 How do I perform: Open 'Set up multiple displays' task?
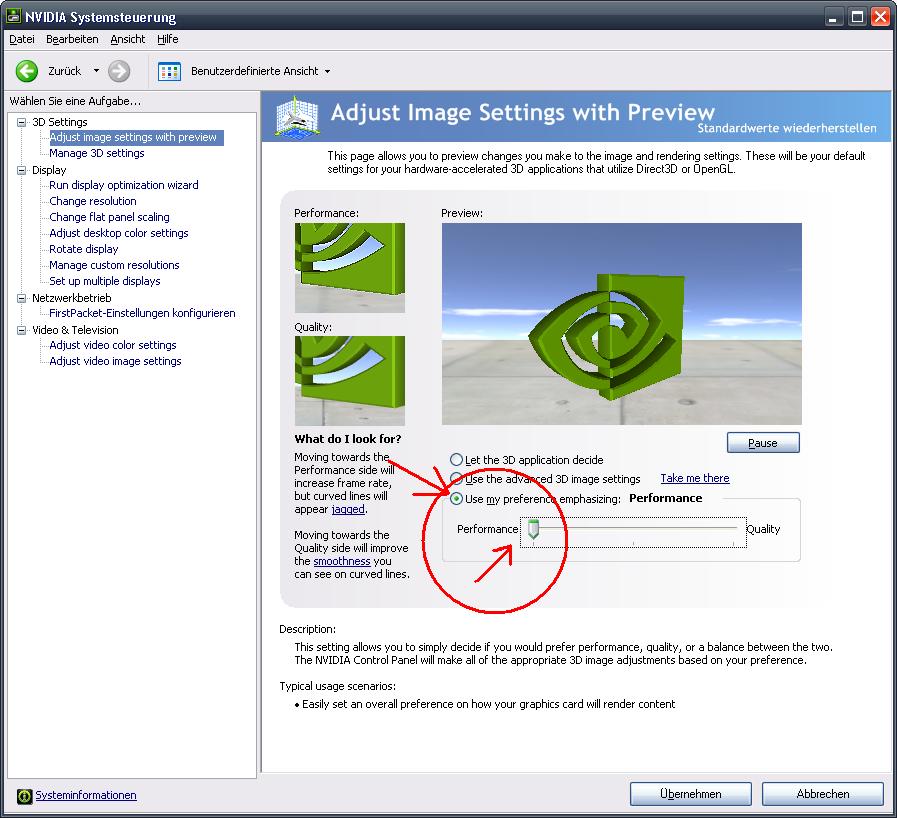(x=105, y=281)
